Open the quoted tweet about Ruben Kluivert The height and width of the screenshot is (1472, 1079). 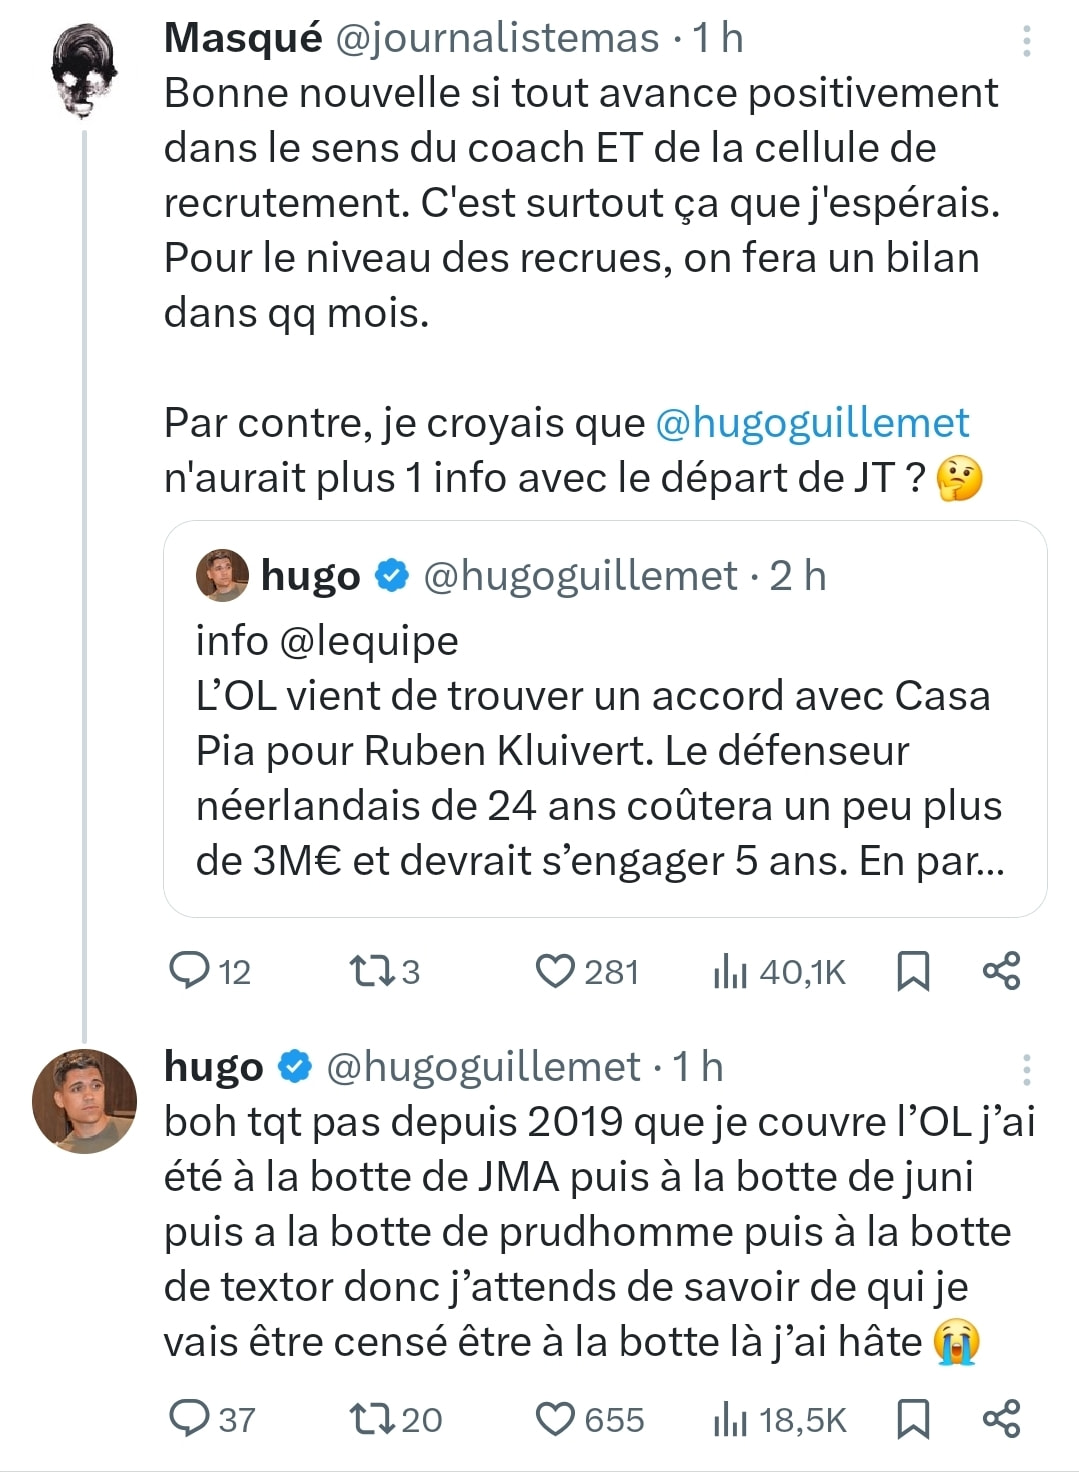click(605, 718)
